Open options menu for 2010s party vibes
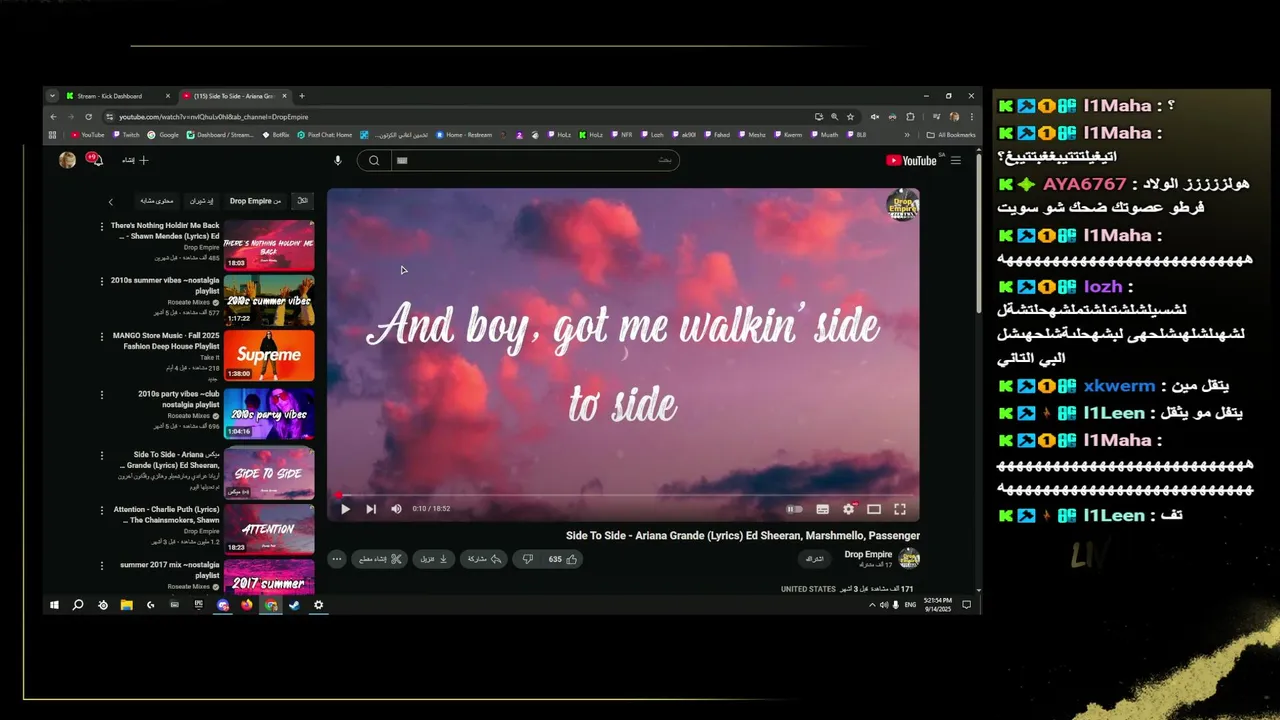The image size is (1280, 720). [101, 394]
